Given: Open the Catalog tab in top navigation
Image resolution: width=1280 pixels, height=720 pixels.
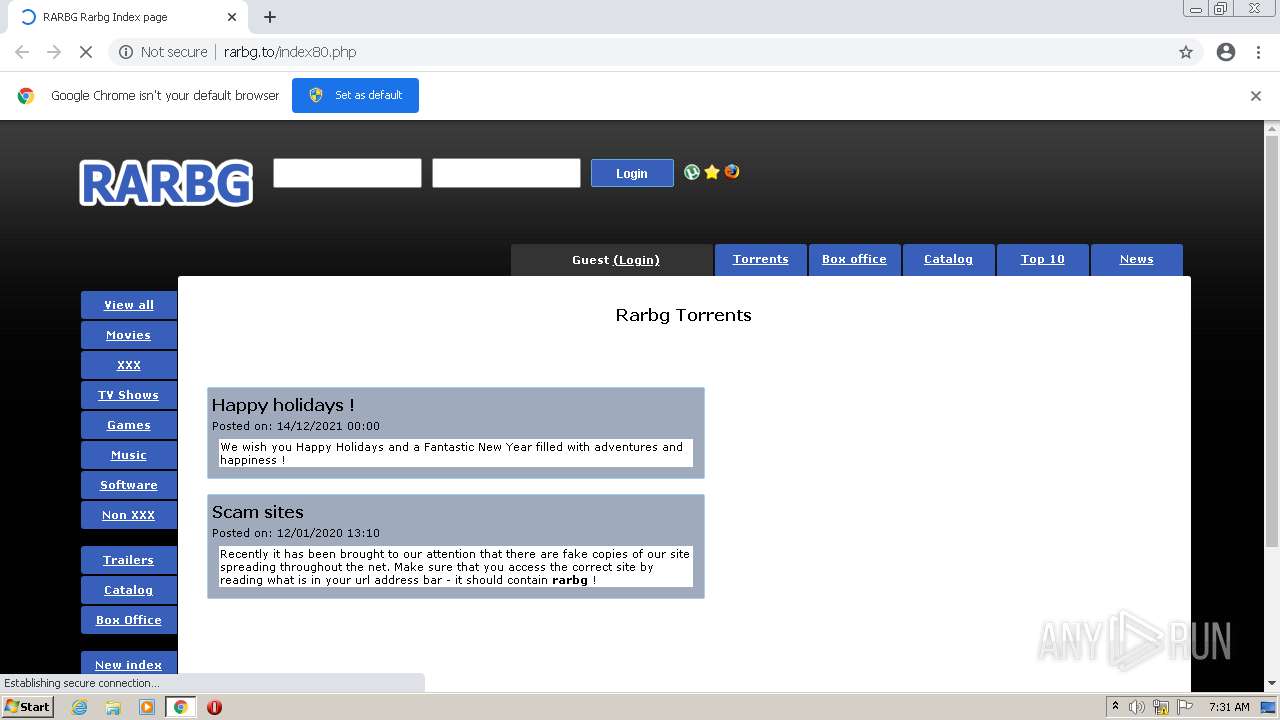Looking at the screenshot, I should point(948,259).
